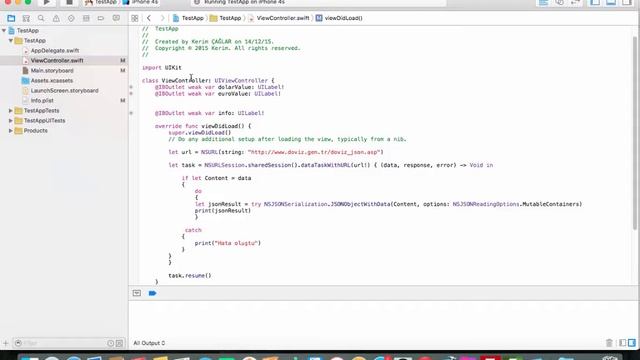The height and width of the screenshot is (360, 640).
Task: Switch to the Version editor button
Action: (x=576, y=2)
